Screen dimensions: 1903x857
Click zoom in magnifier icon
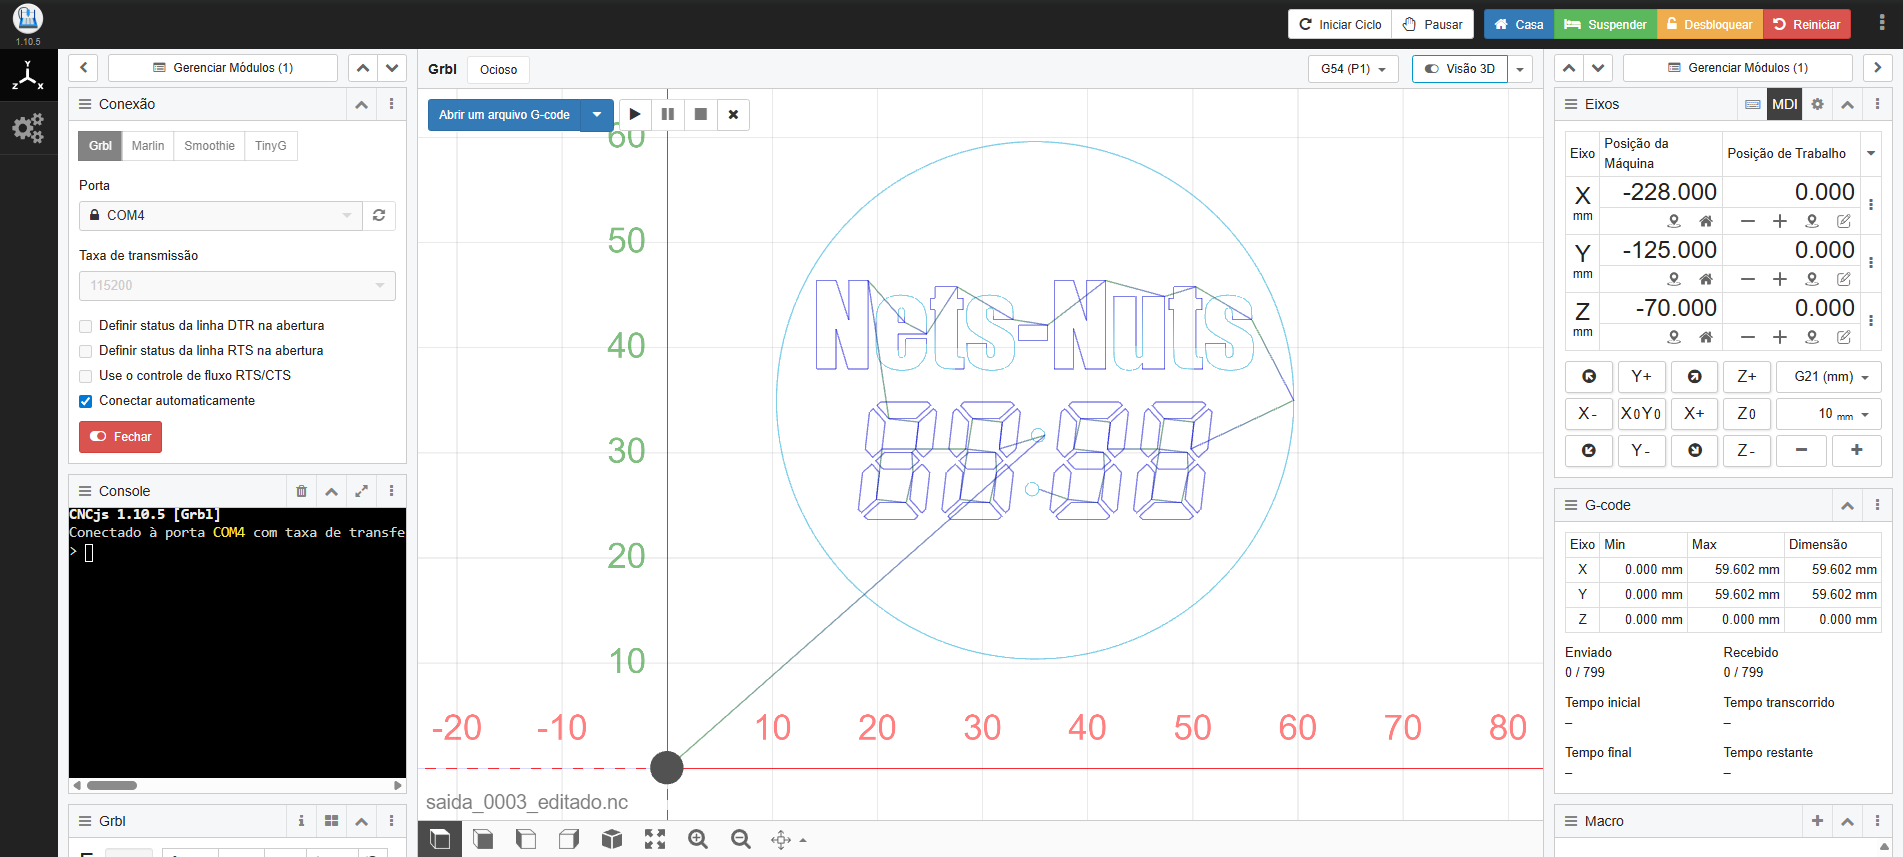click(698, 839)
